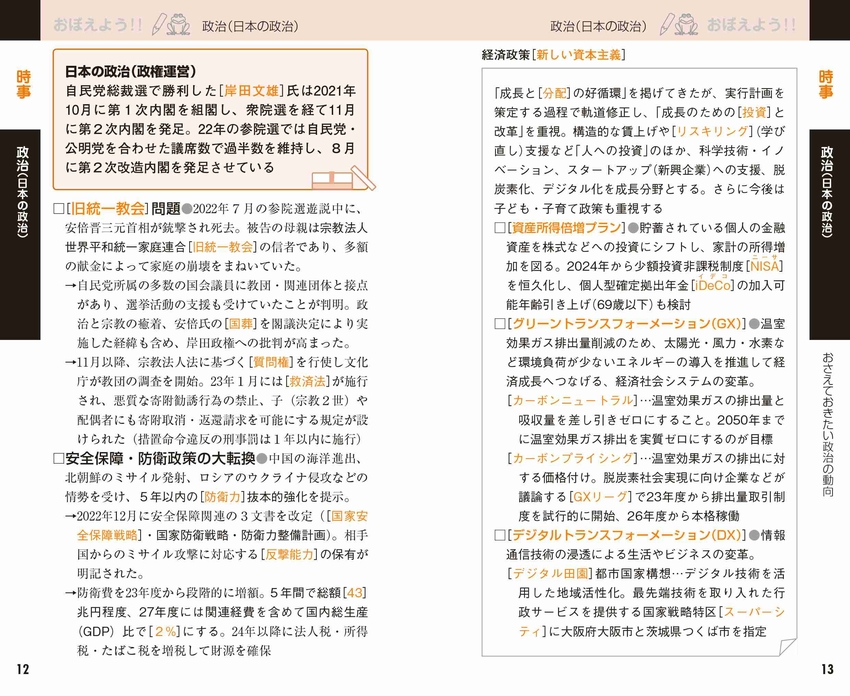
Task: Click the orange term iDeCo
Action: pyautogui.click(x=713, y=286)
